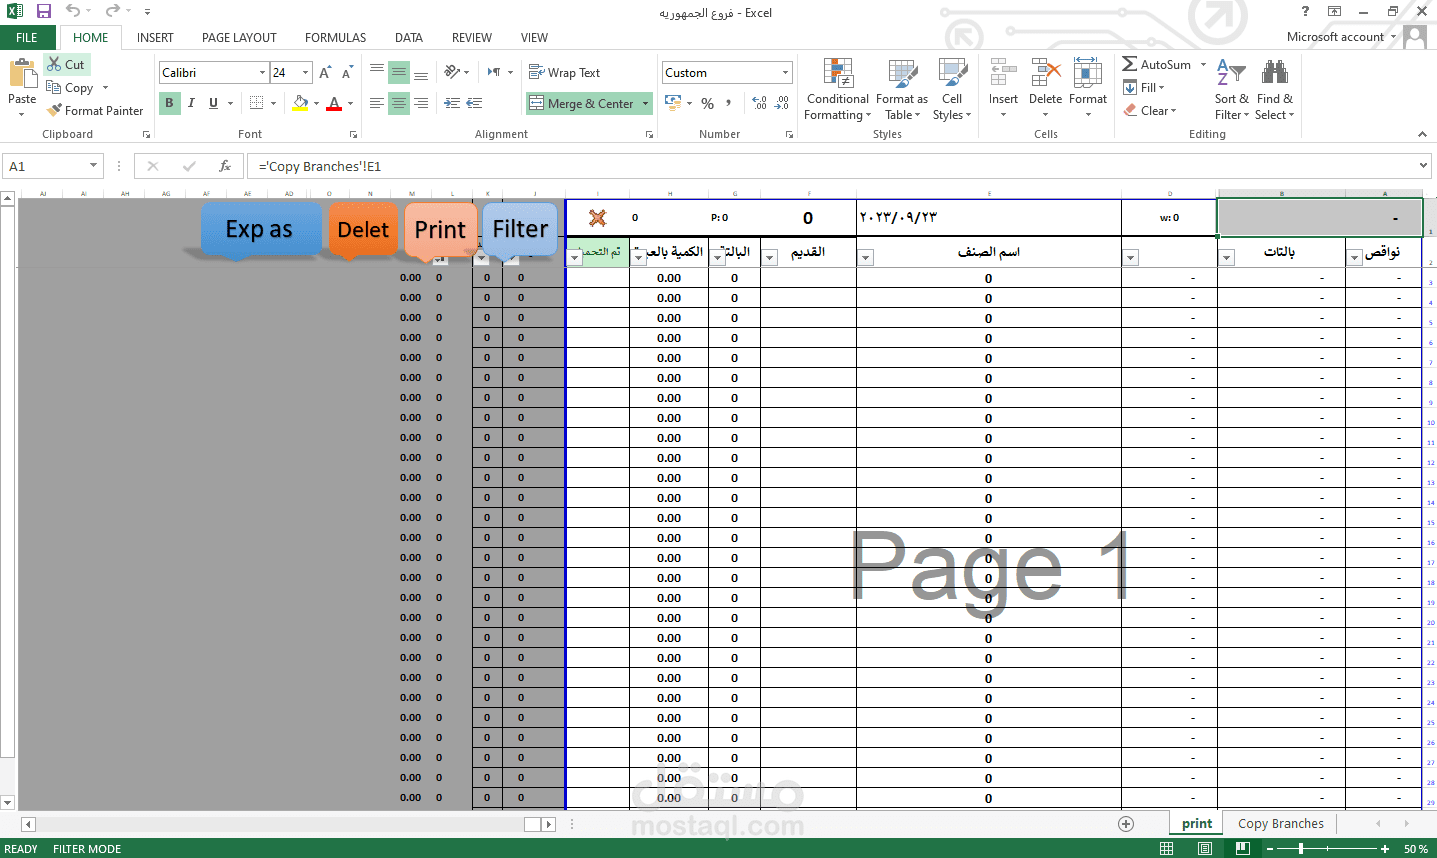This screenshot has height=858, width=1437.
Task: Activate the Format Painter brush
Action: (x=55, y=110)
